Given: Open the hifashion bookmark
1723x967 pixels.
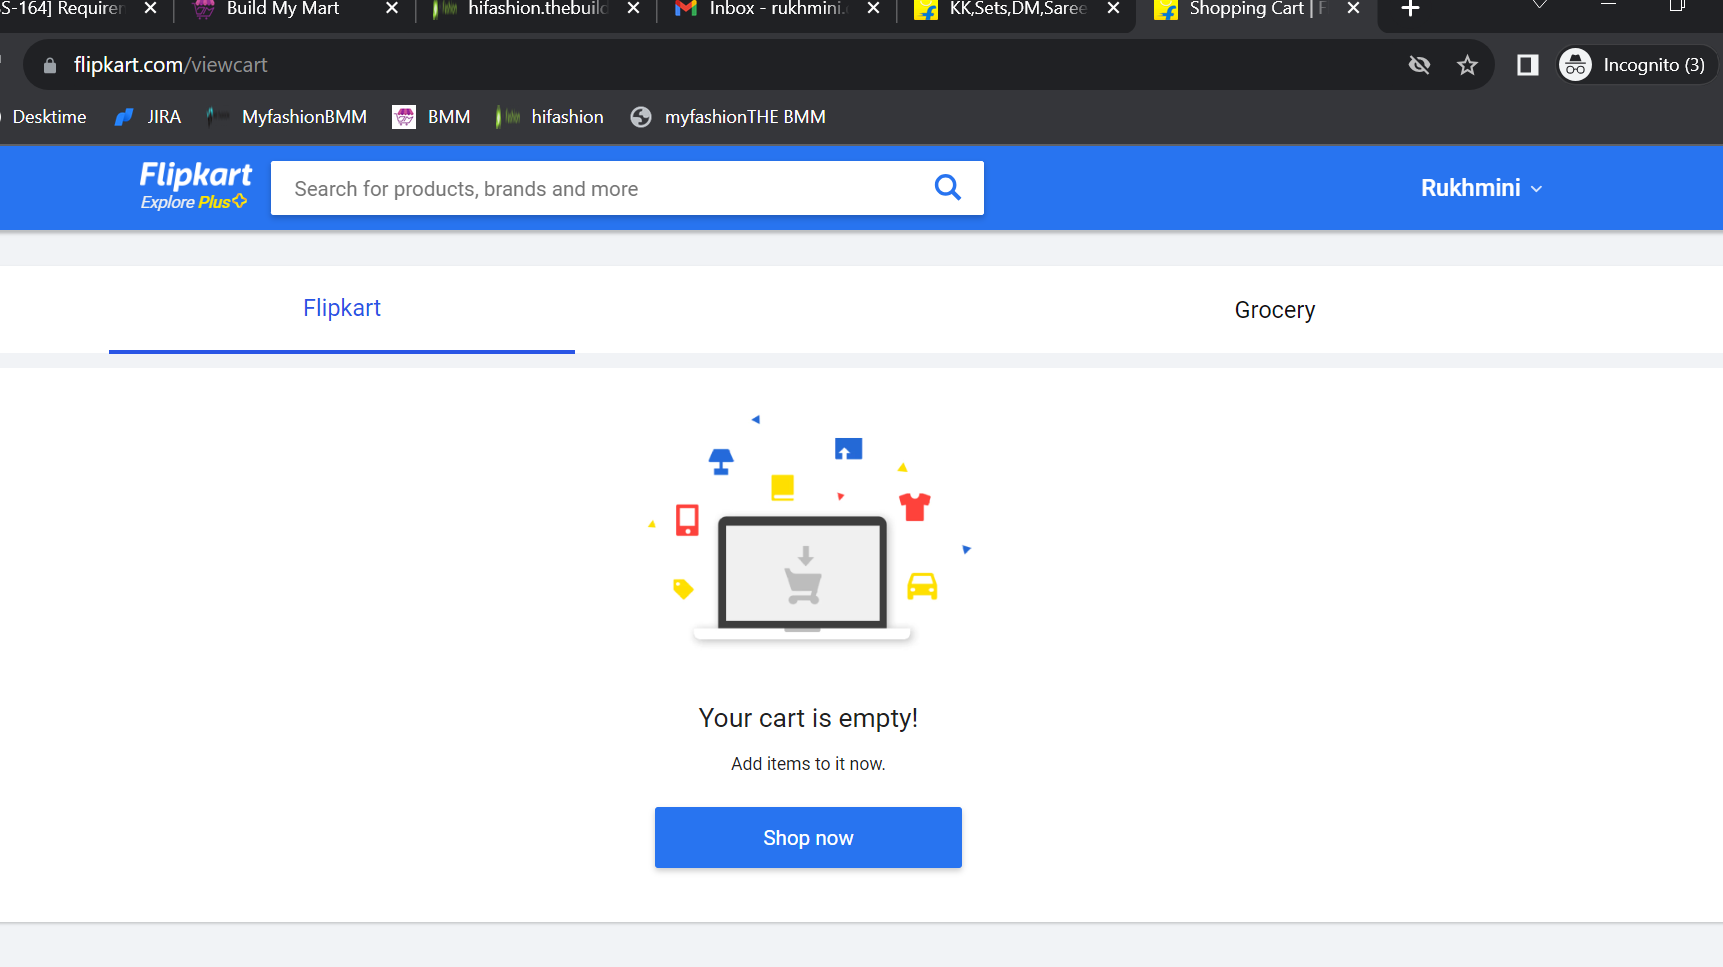Looking at the screenshot, I should point(550,117).
